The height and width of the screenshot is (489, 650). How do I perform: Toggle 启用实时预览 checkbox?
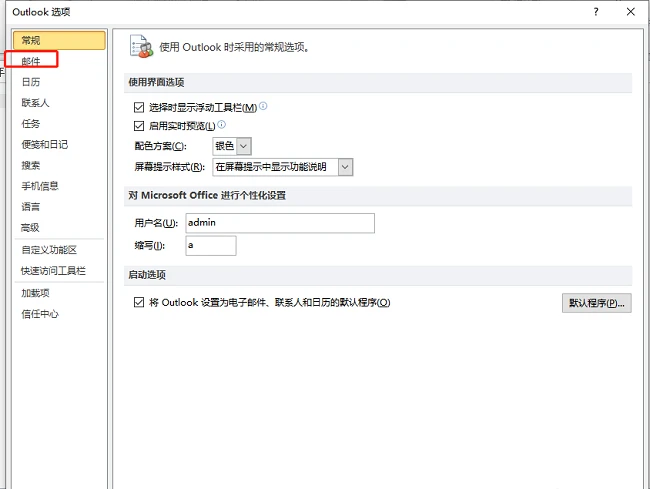click(x=139, y=126)
